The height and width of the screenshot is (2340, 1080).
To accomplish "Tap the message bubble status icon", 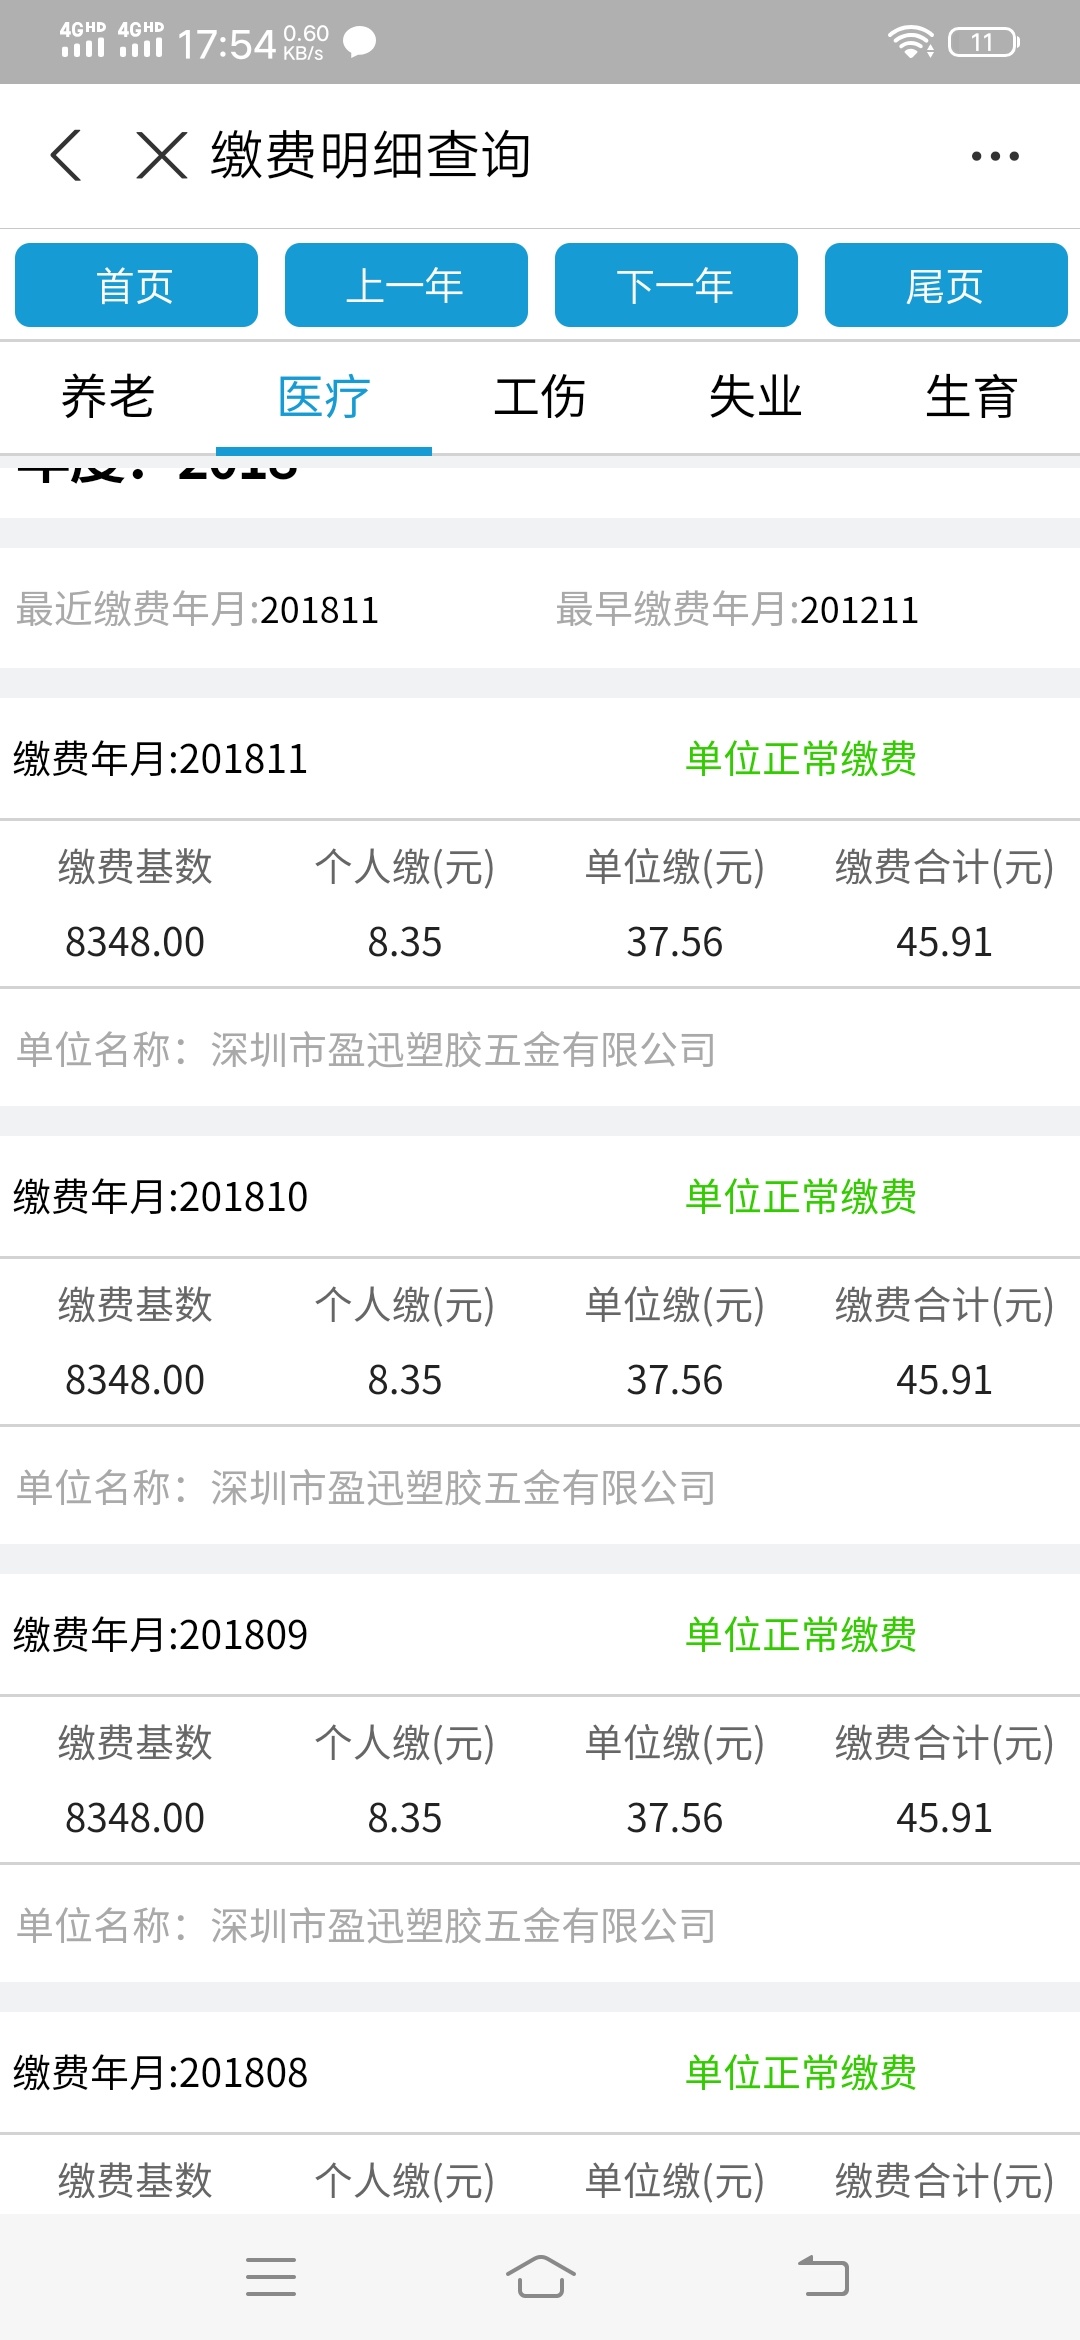I will click(x=359, y=42).
